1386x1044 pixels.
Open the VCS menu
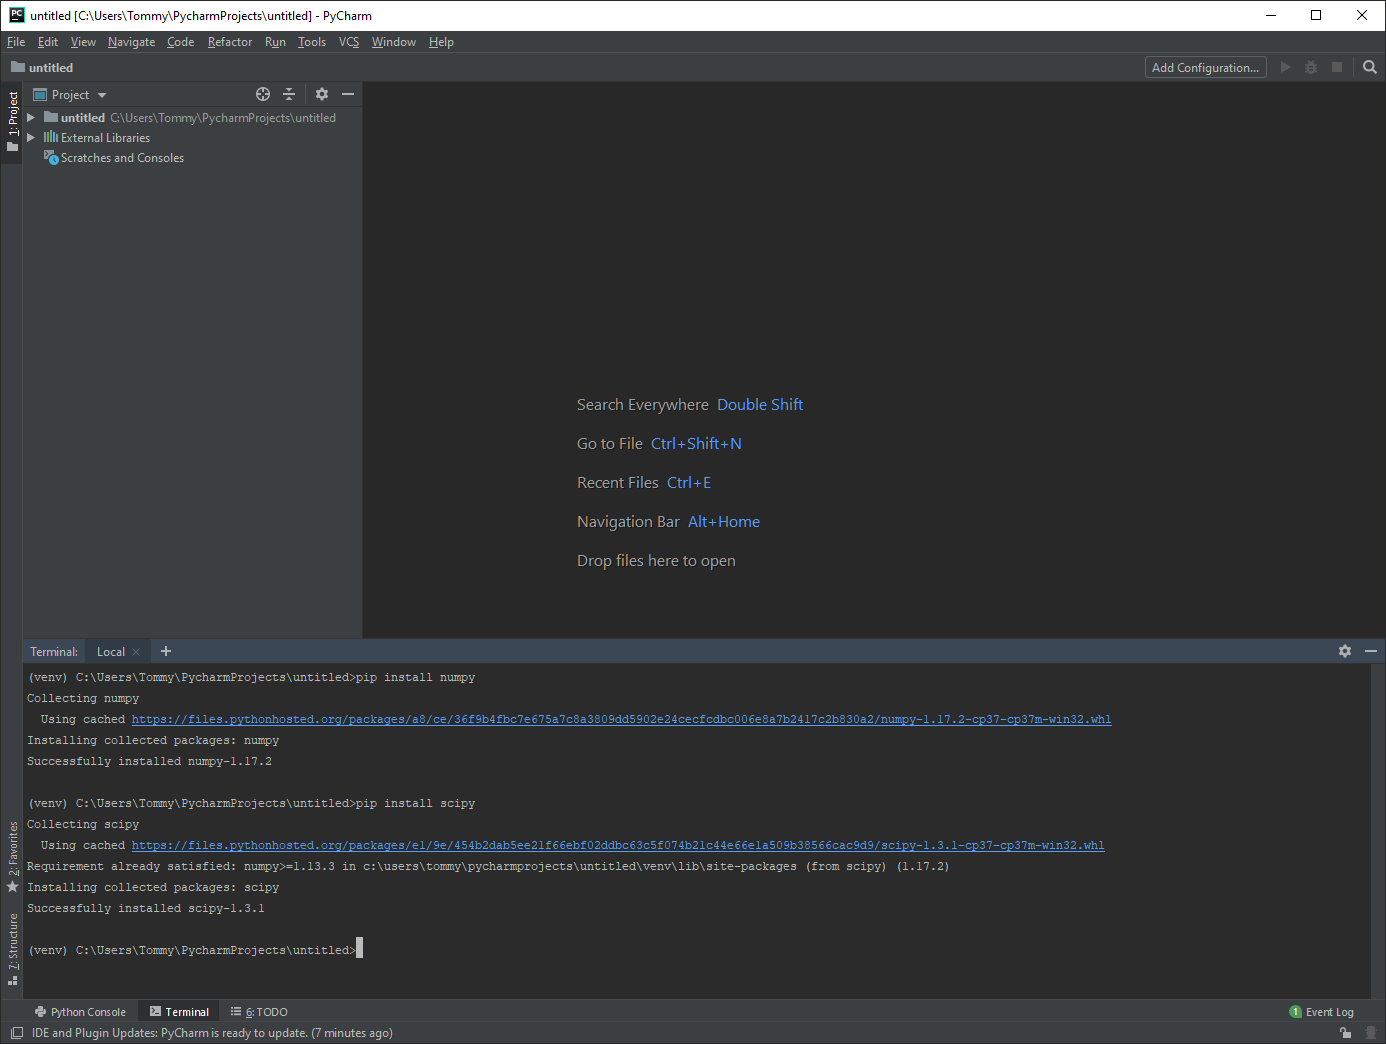coord(348,42)
